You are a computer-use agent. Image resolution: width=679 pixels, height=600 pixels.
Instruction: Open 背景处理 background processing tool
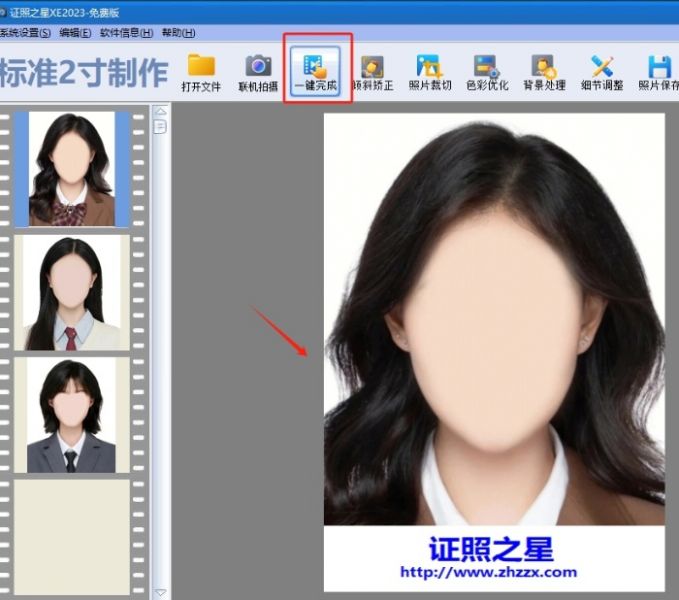point(544,73)
